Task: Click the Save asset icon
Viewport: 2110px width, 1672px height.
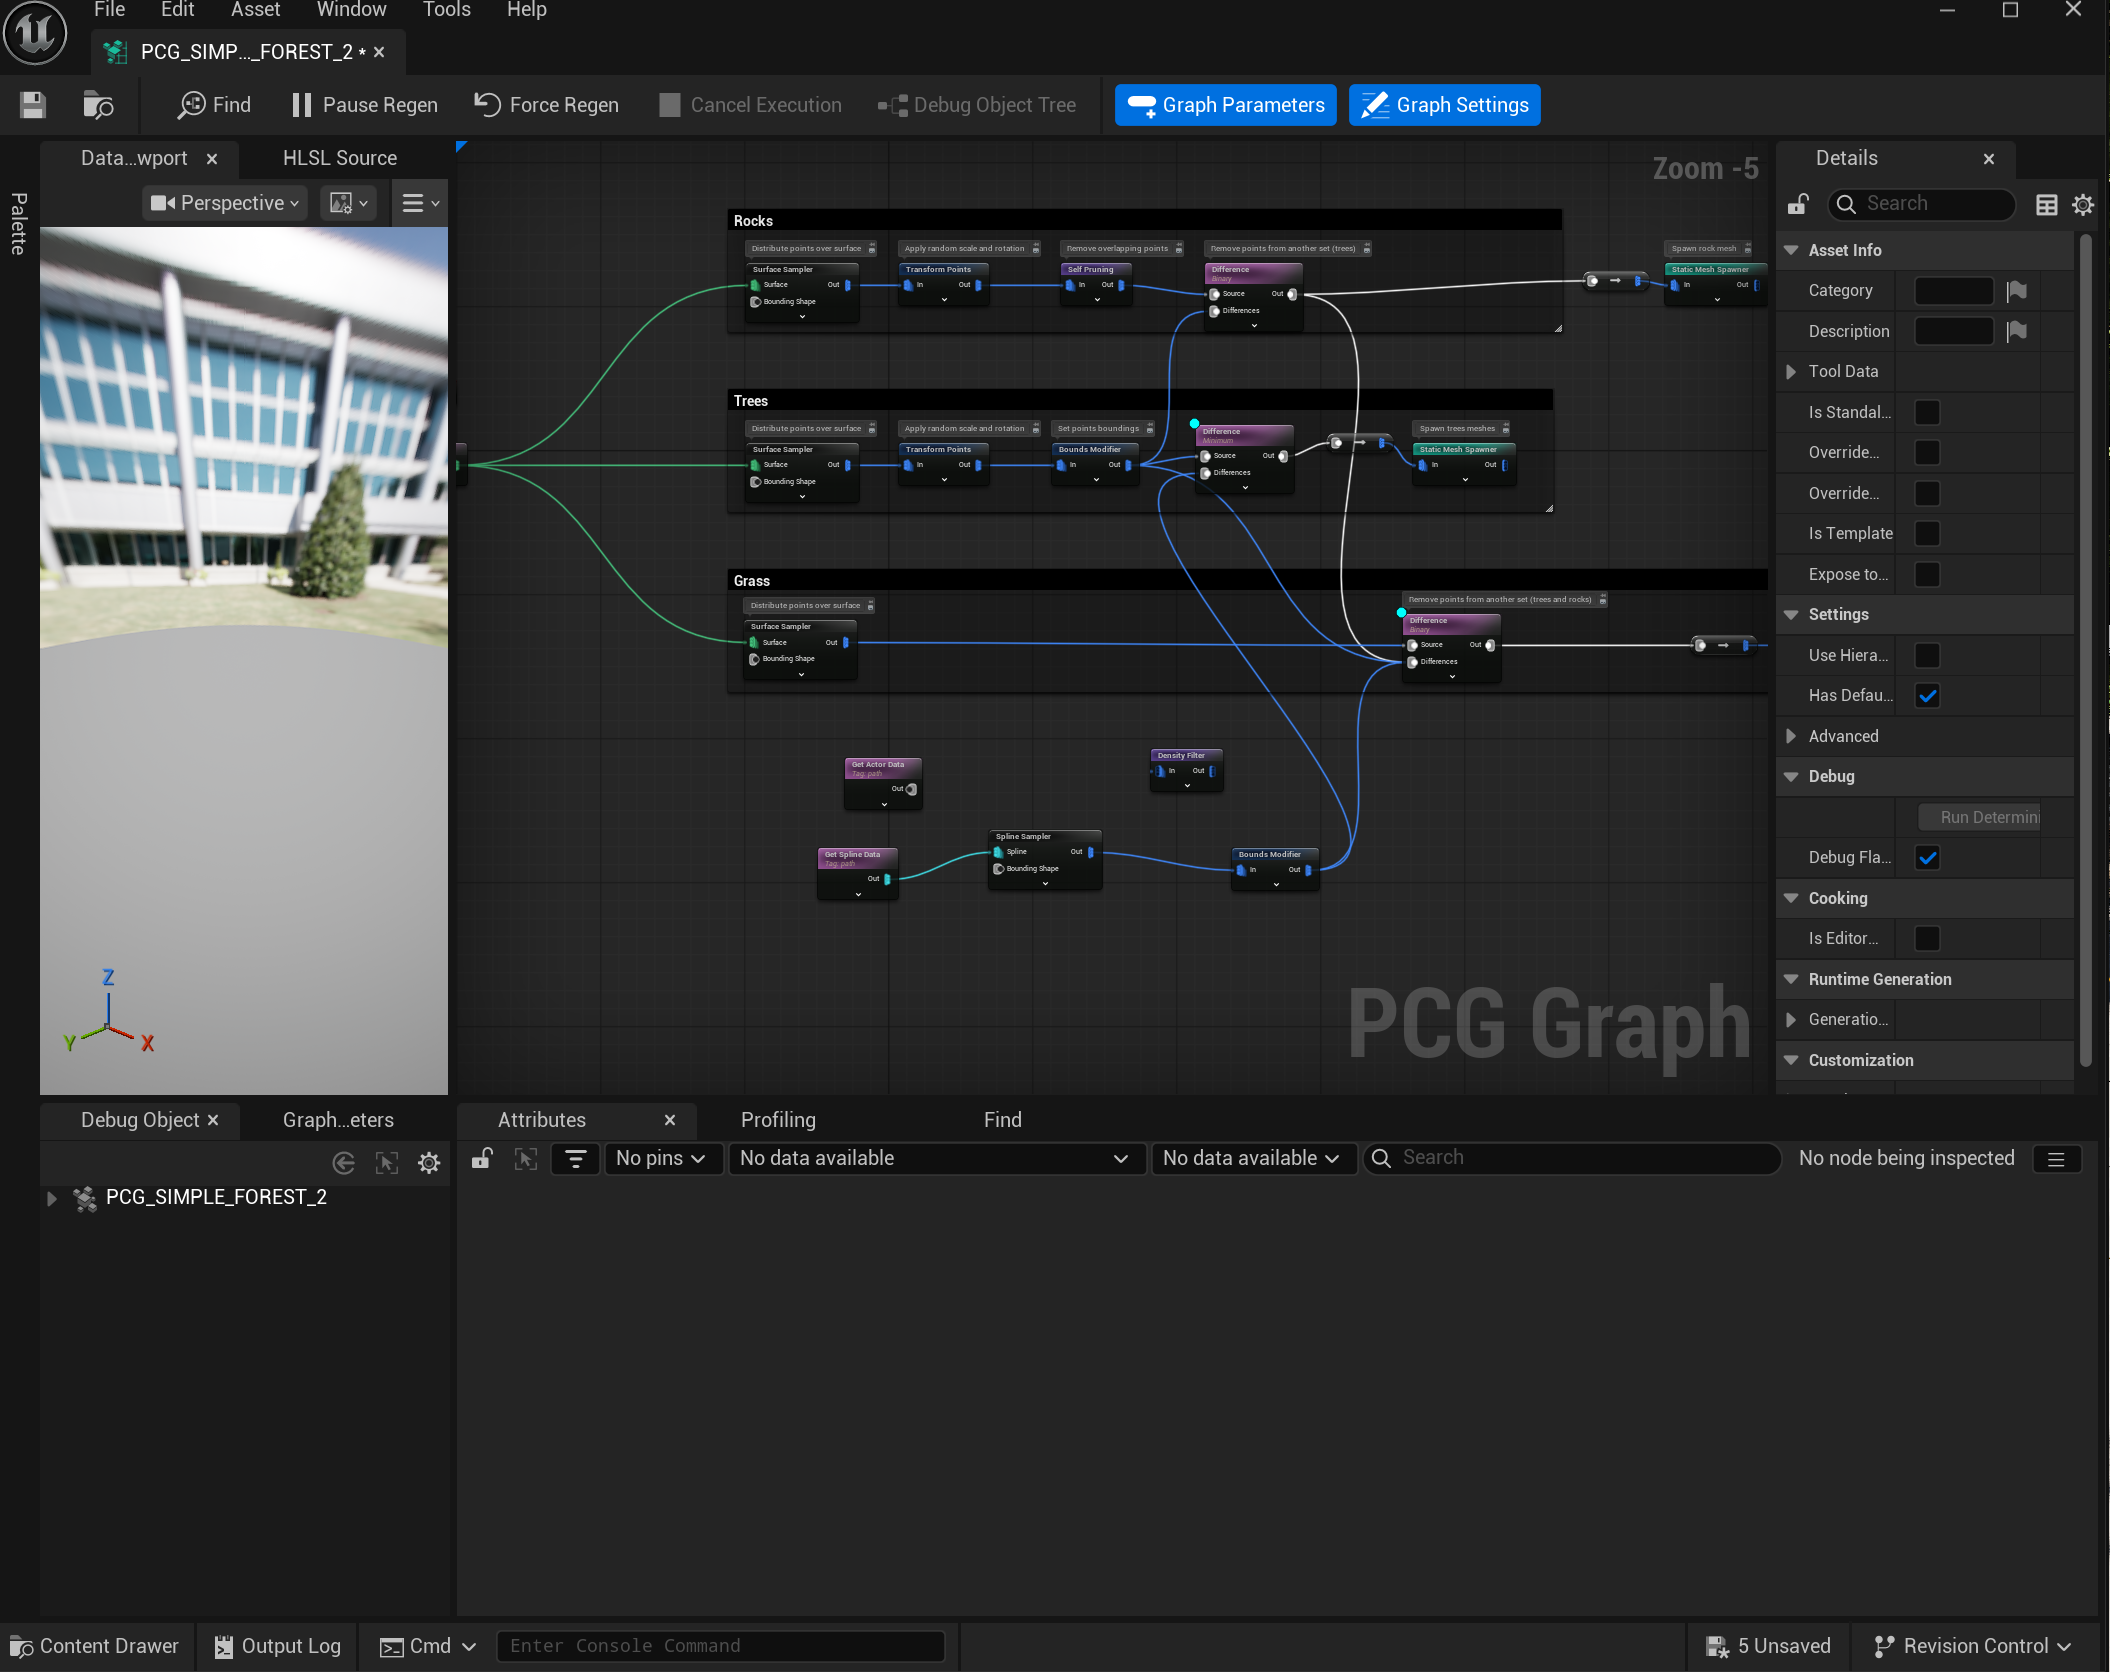Action: point(33,105)
